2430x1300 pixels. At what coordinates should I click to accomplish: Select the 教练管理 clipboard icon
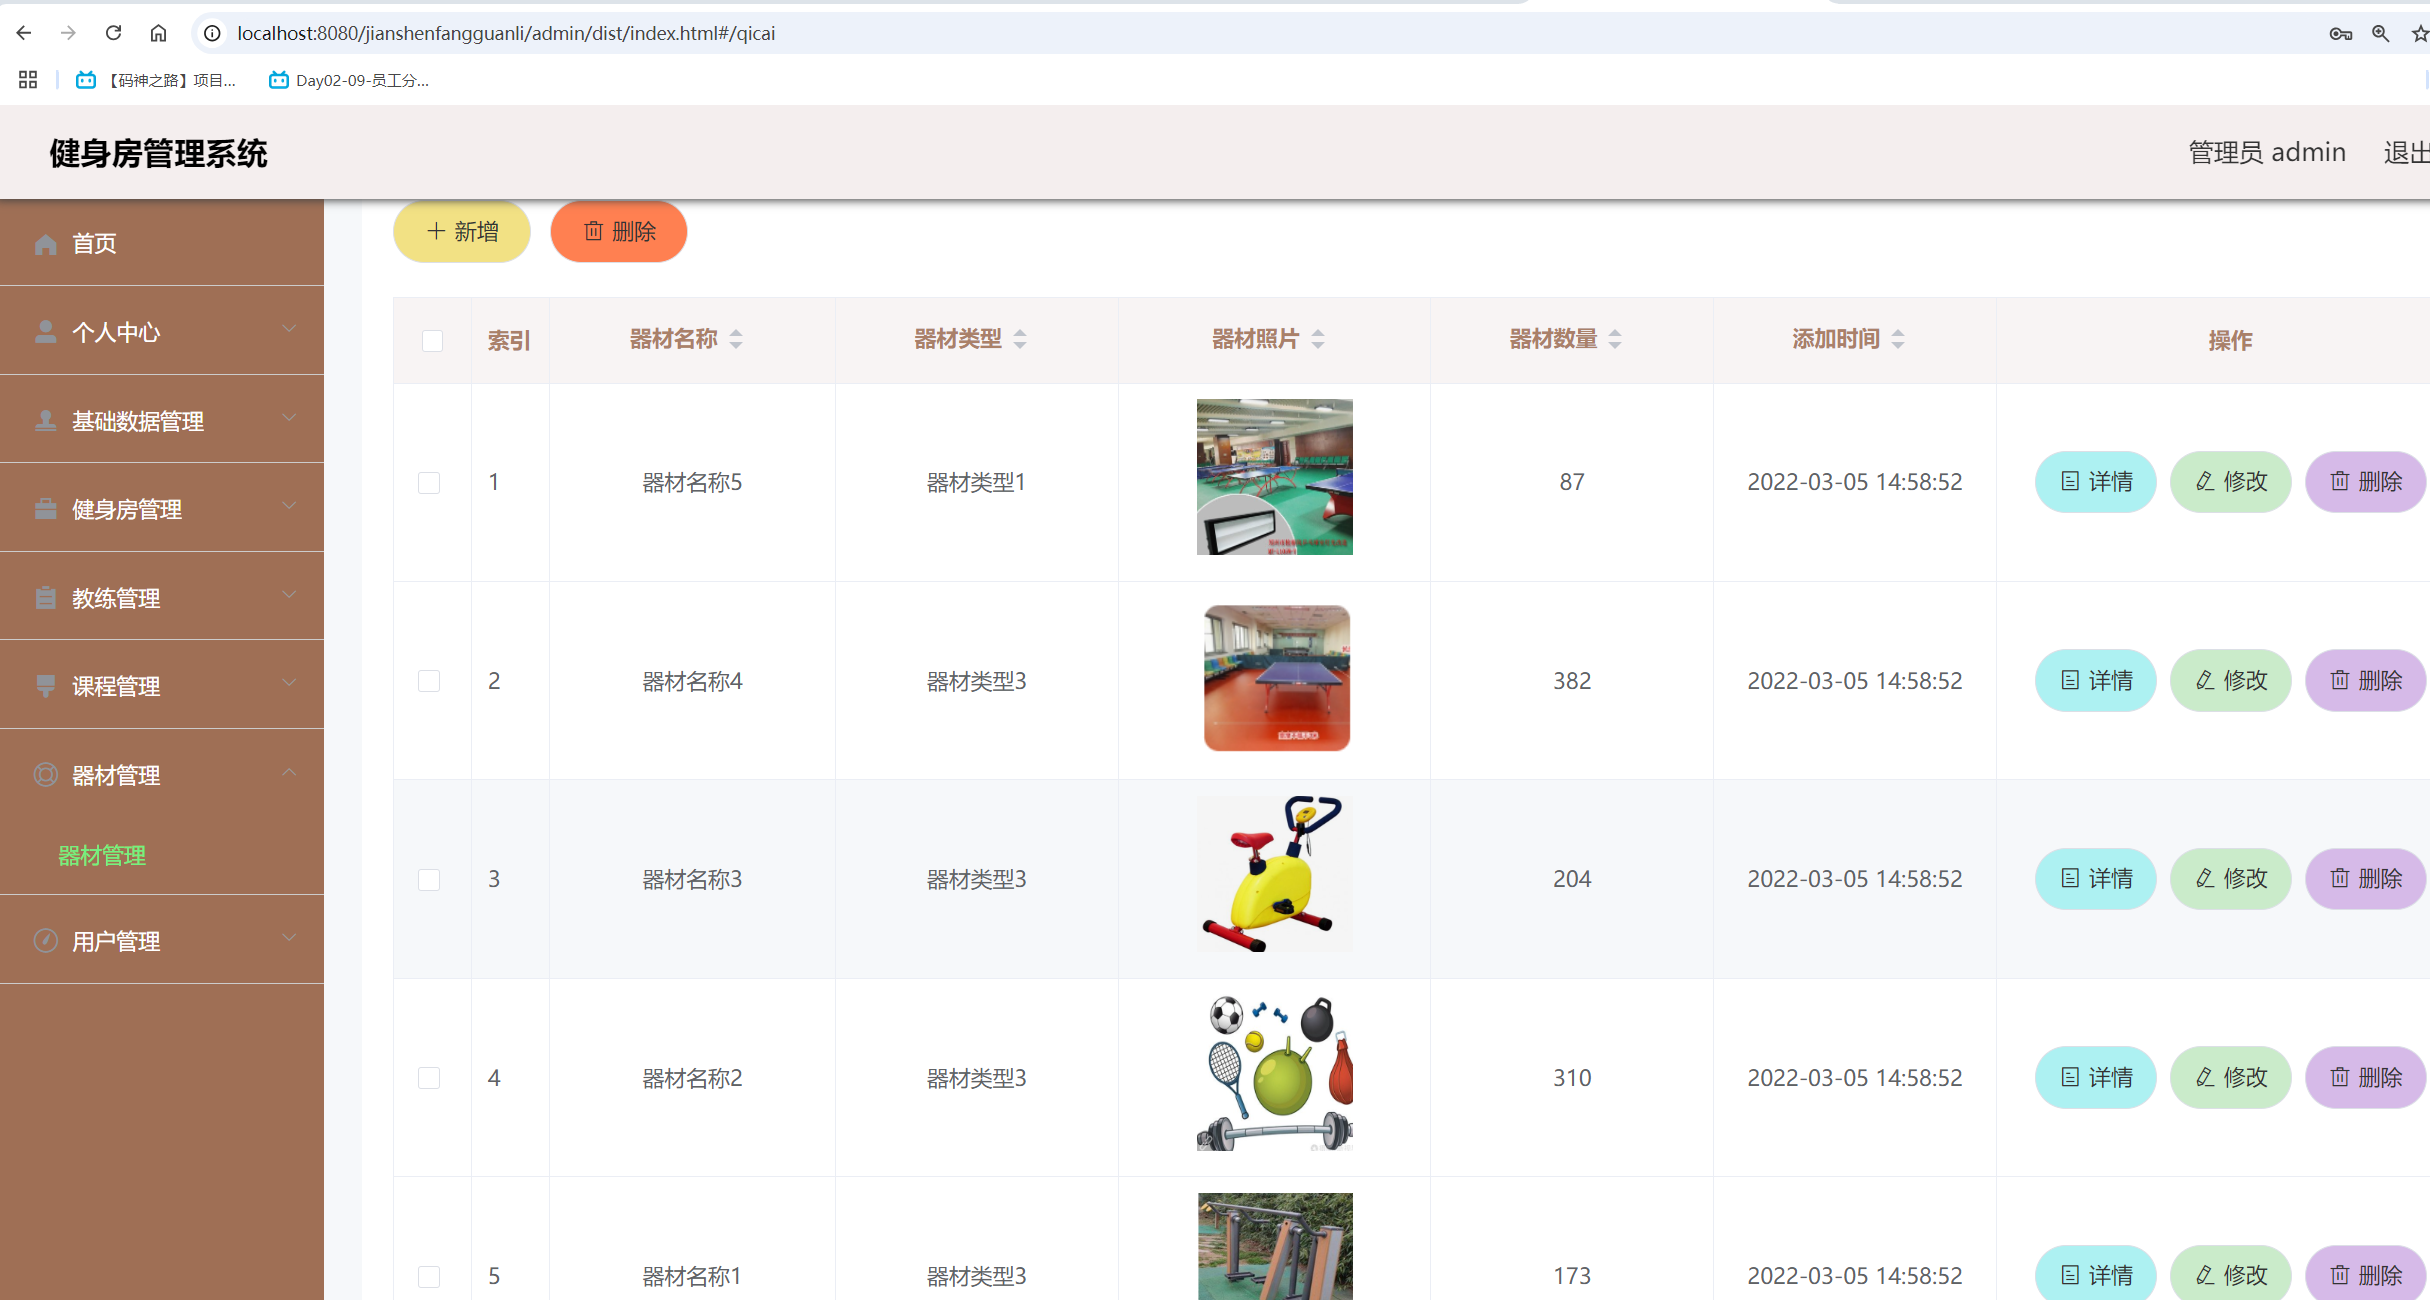pos(45,597)
